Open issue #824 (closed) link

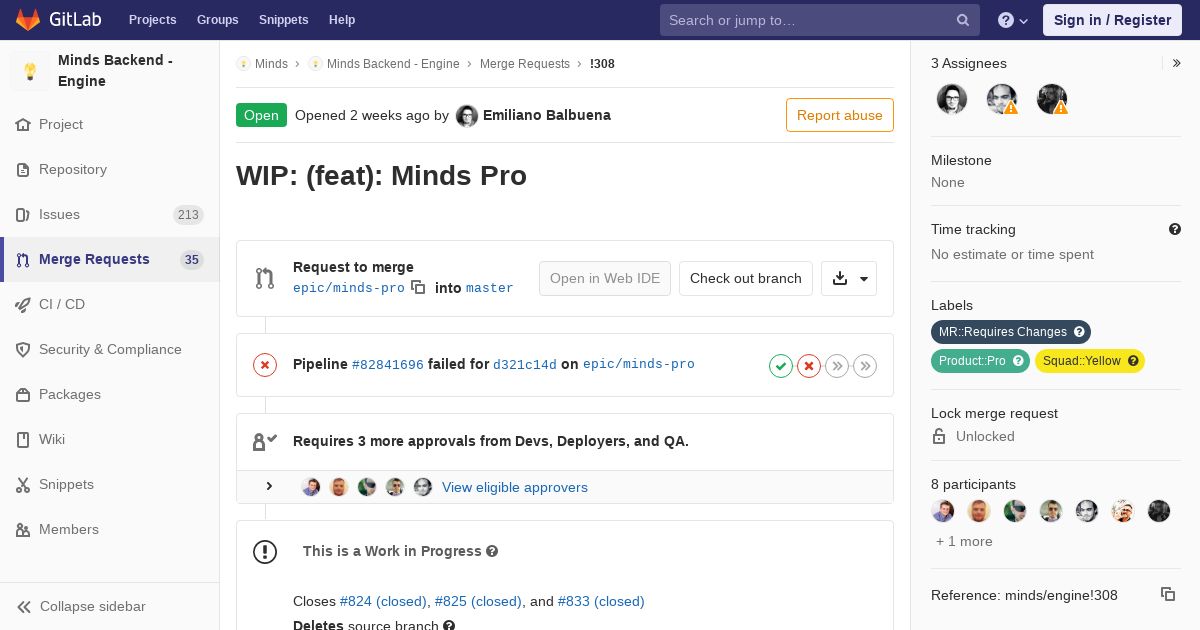(383, 601)
